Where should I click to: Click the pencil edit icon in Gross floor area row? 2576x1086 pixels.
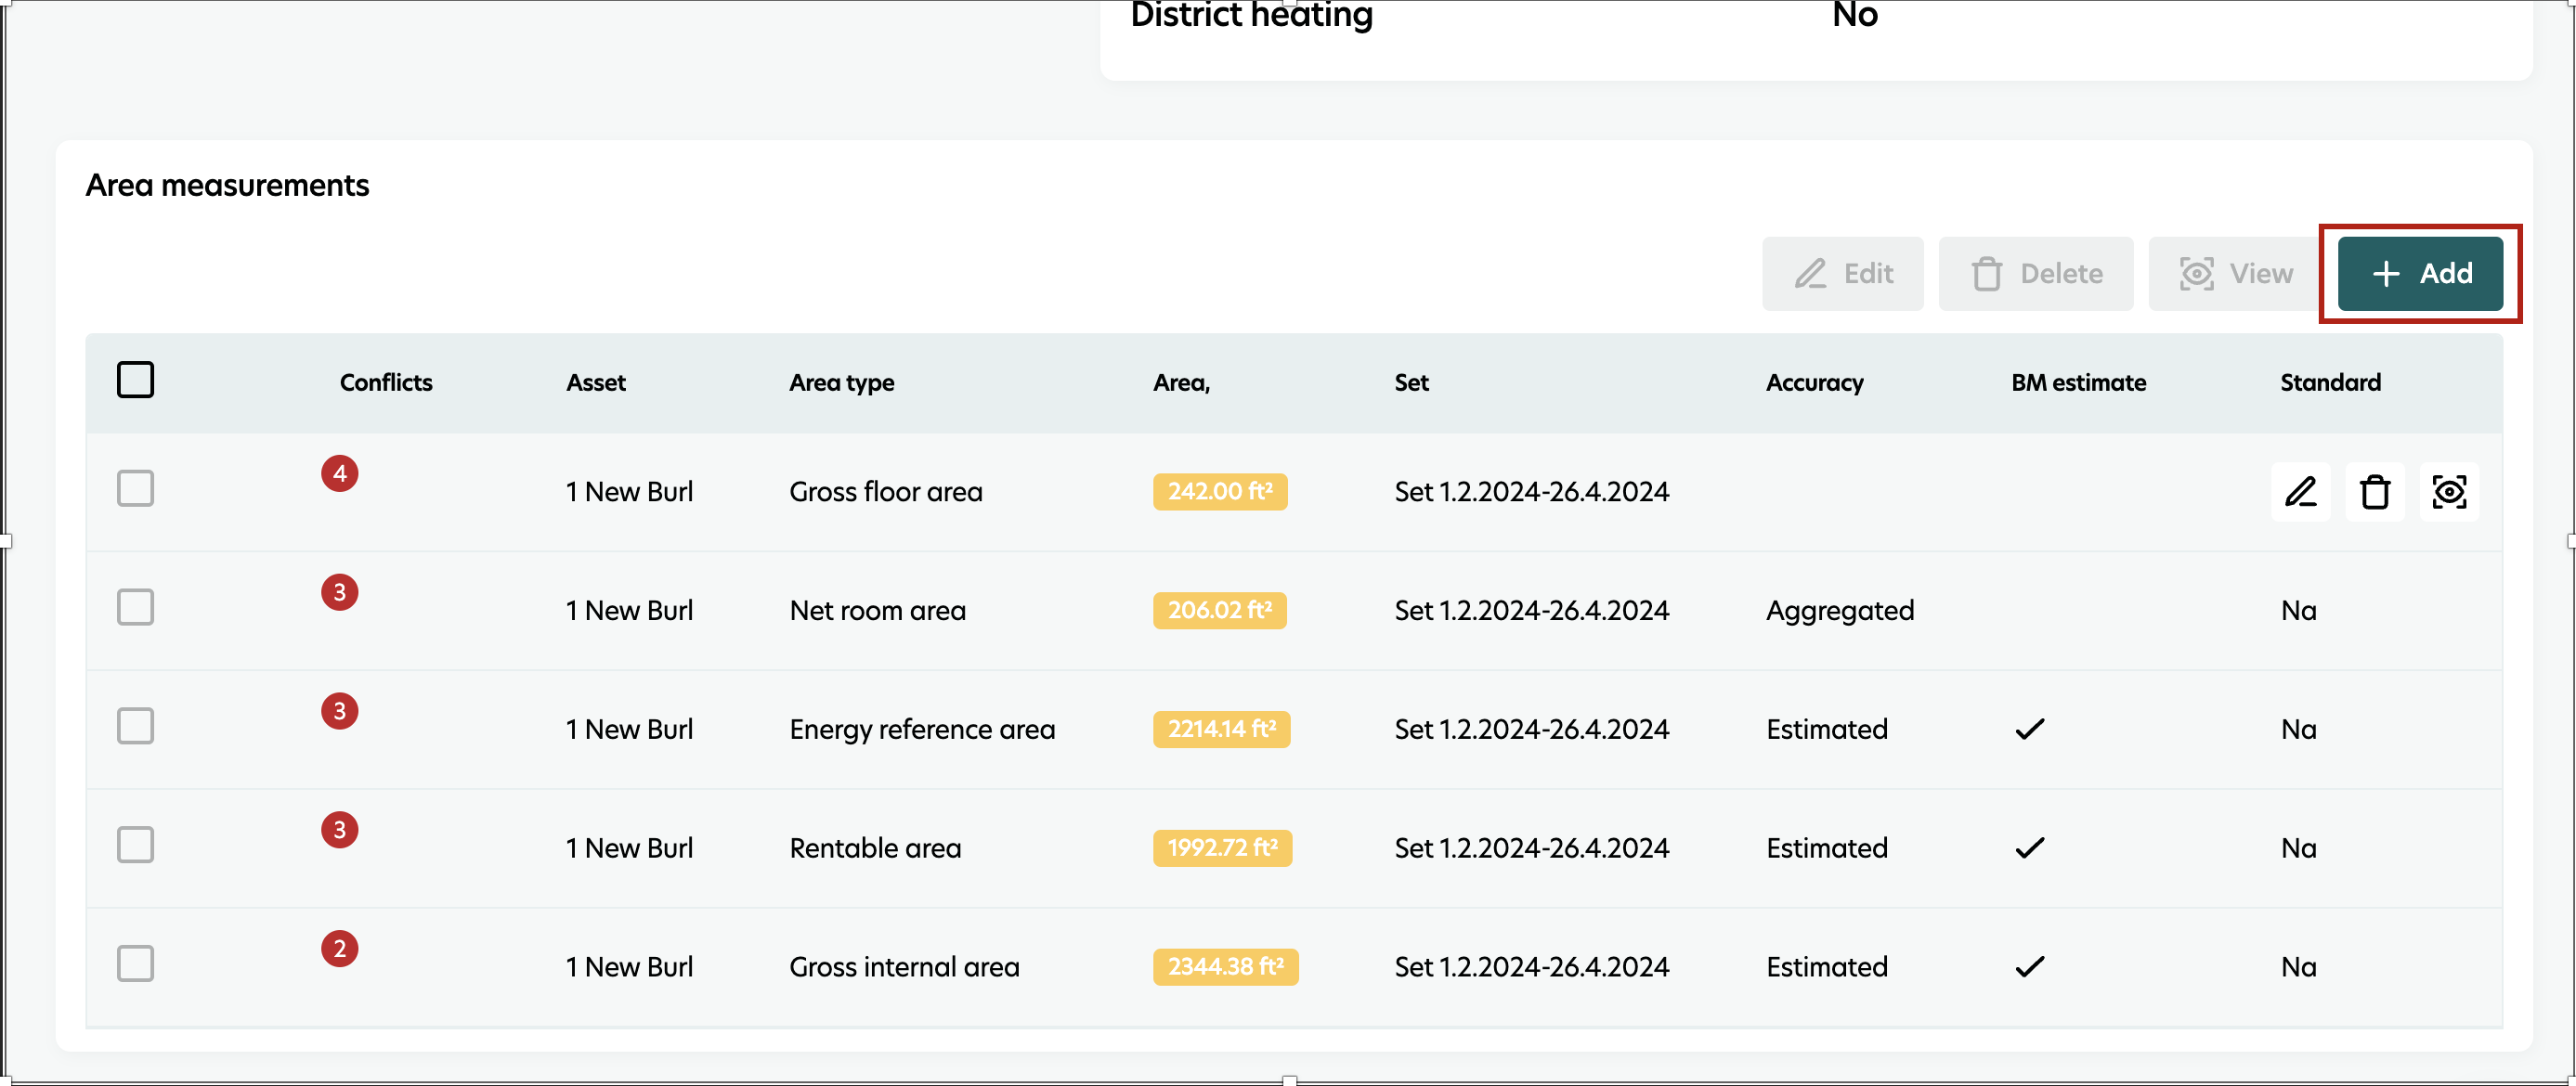tap(2300, 492)
